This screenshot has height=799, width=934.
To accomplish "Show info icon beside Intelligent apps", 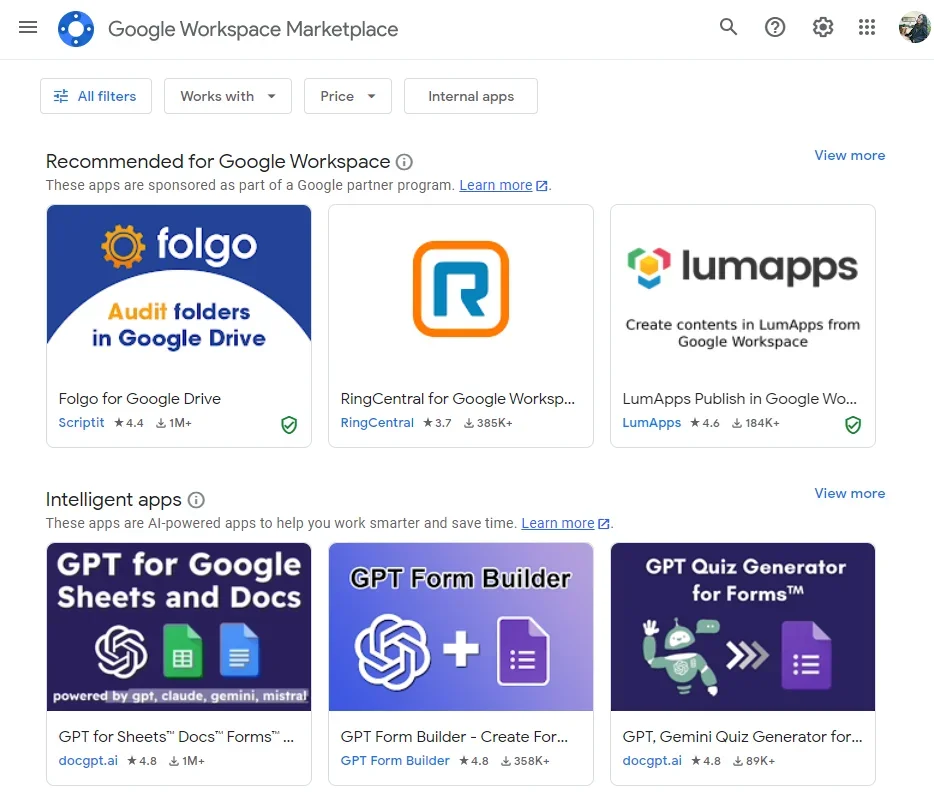I will [196, 500].
